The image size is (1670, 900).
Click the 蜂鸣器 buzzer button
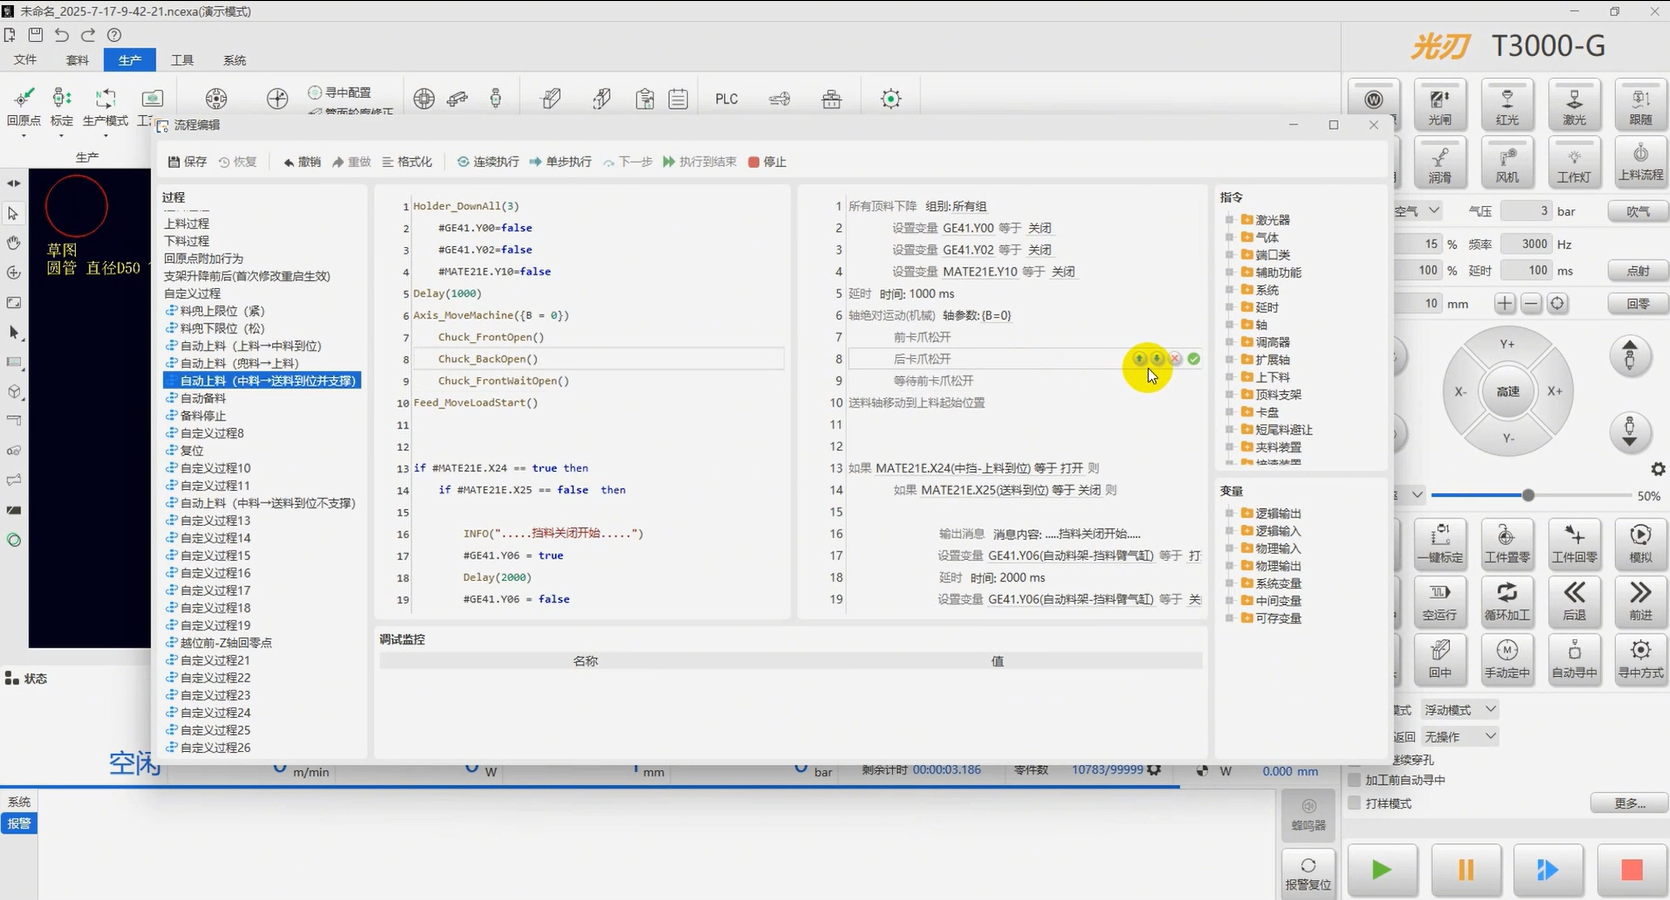tap(1308, 814)
